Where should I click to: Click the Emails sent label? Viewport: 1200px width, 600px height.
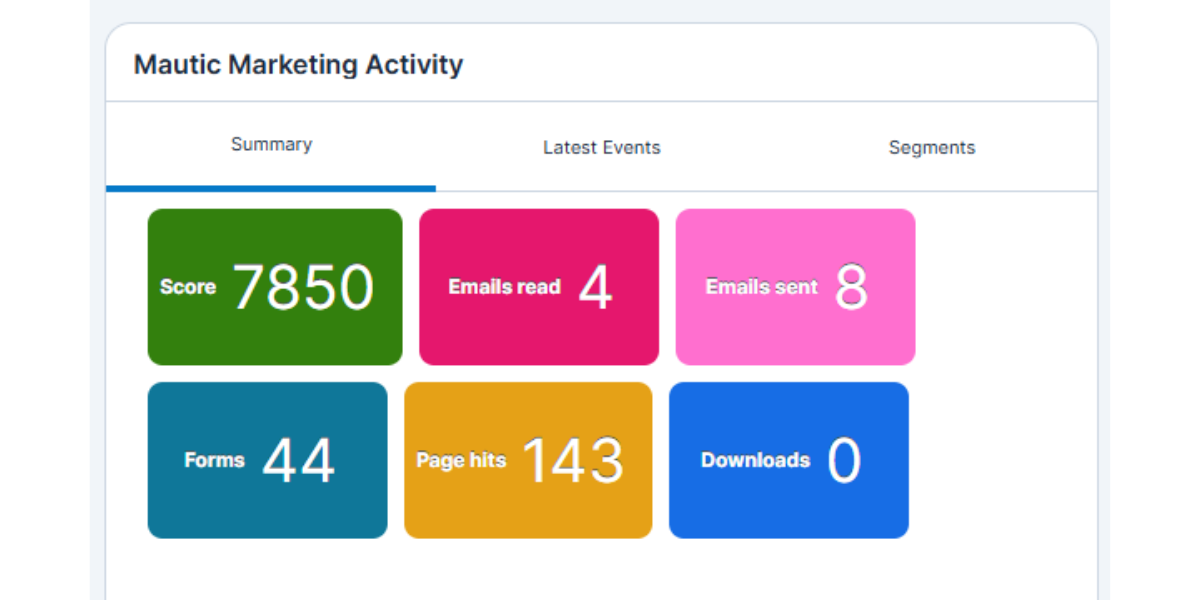pos(761,287)
